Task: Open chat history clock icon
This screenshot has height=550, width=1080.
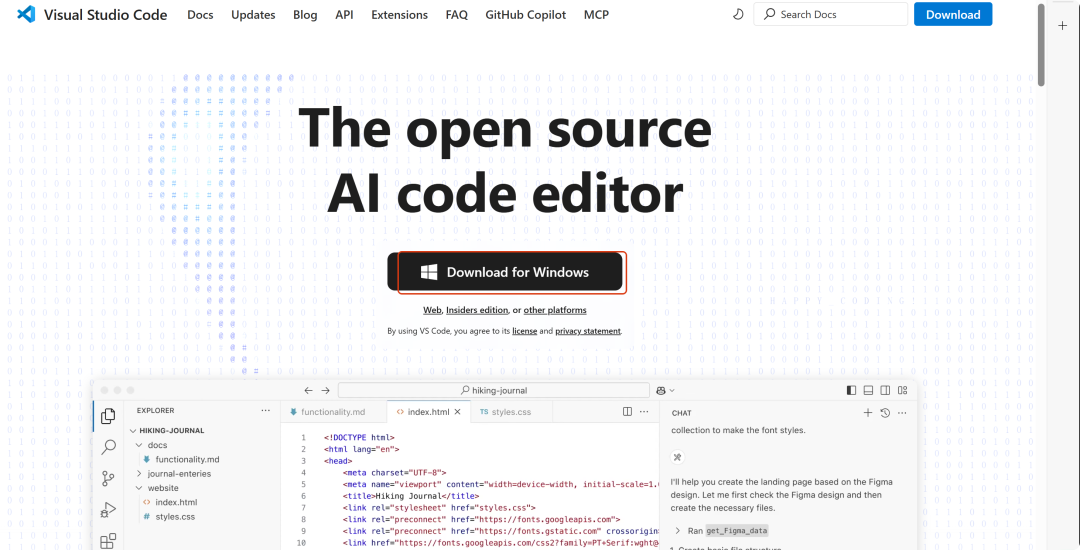Action: click(885, 412)
